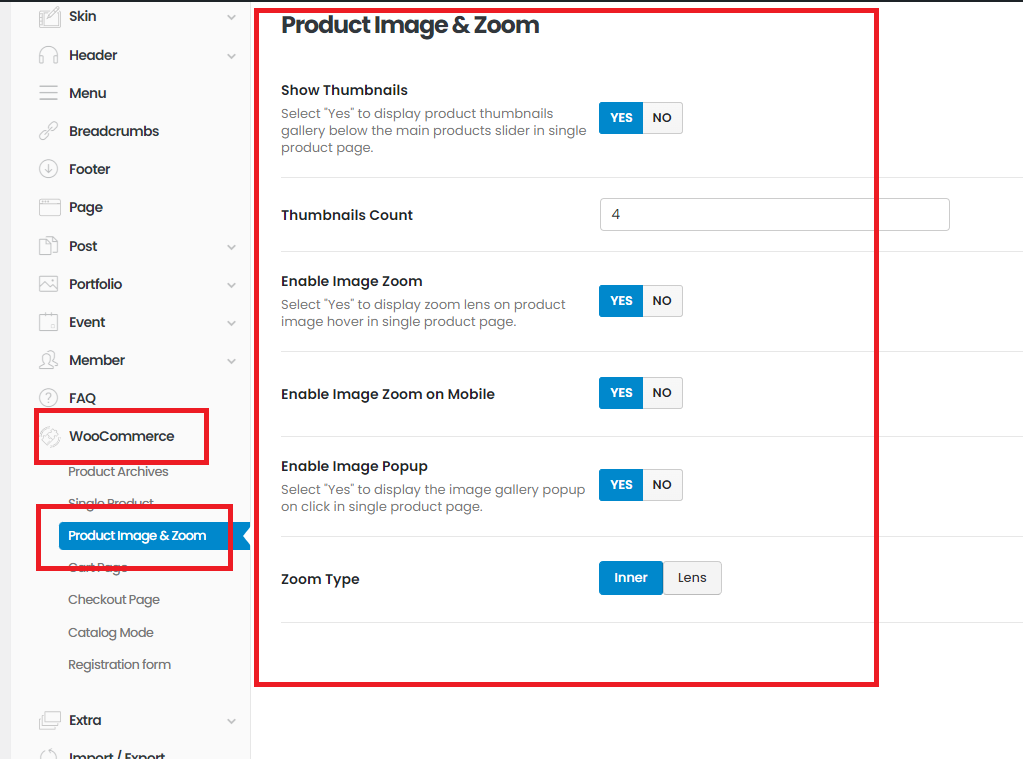Open the Product Archives submenu item
This screenshot has height=759, width=1023.
pos(118,472)
